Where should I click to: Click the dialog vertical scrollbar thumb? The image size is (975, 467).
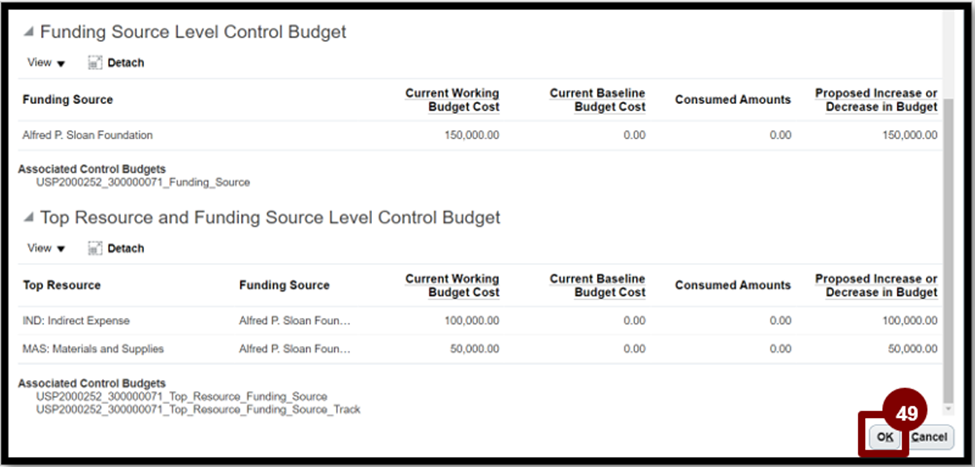click(948, 249)
